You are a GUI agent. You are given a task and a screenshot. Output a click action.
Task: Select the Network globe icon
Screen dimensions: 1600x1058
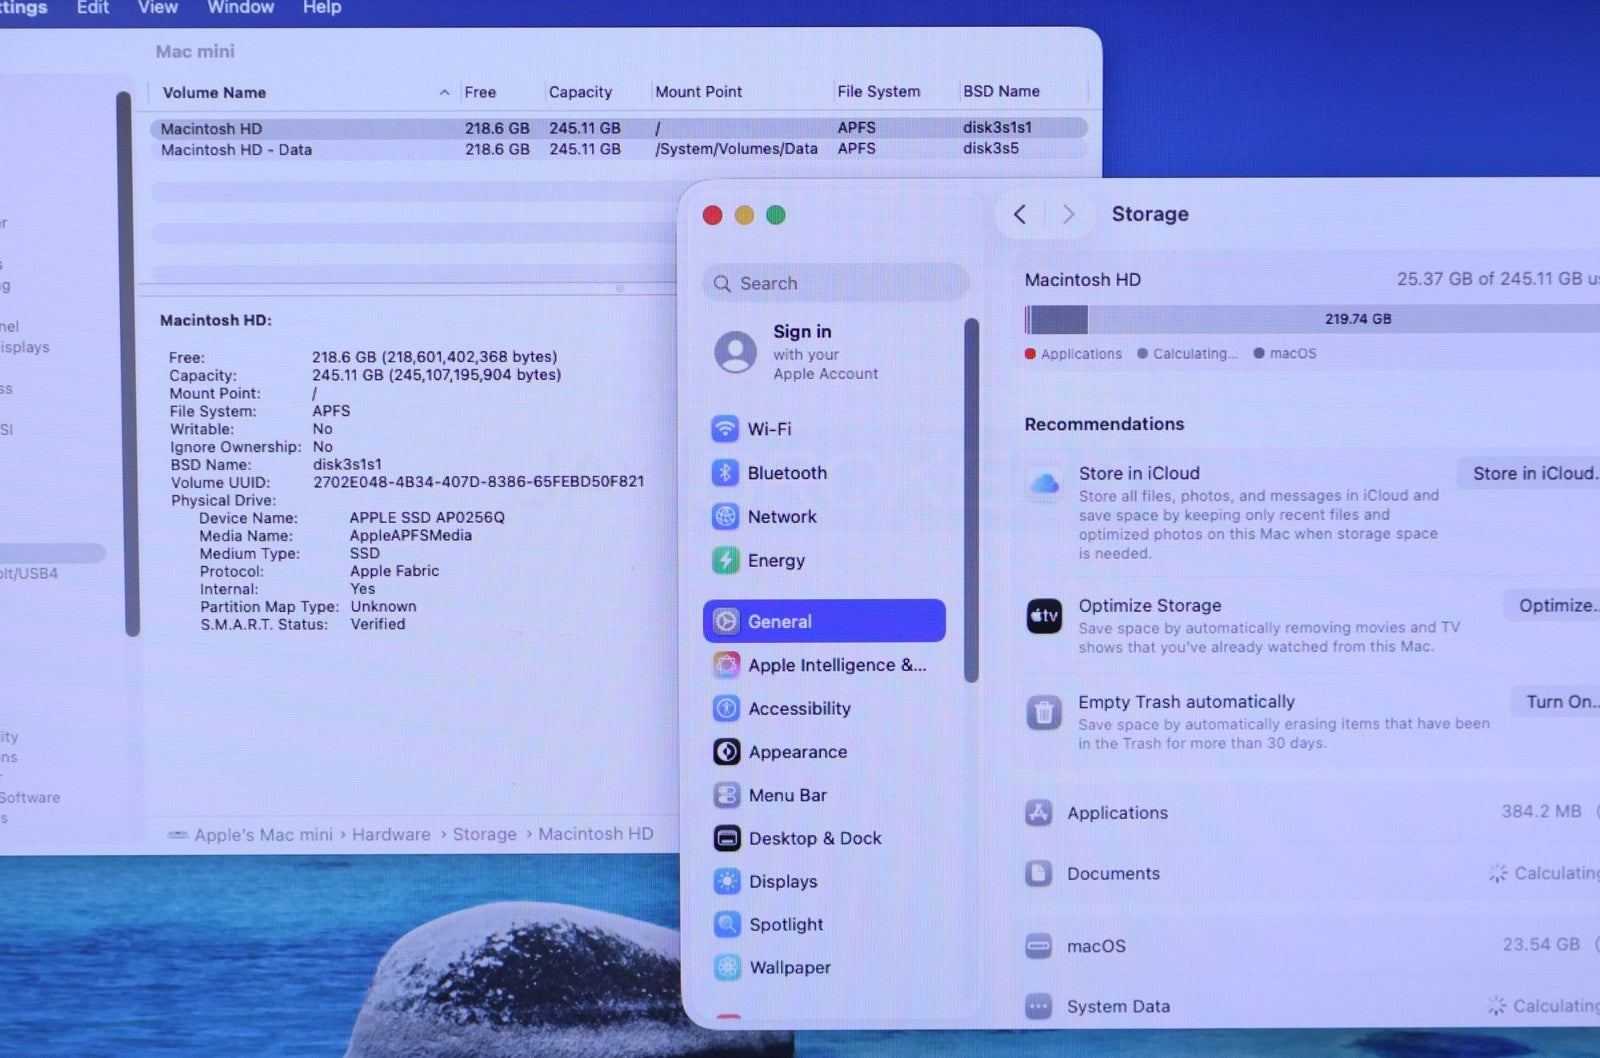(725, 517)
